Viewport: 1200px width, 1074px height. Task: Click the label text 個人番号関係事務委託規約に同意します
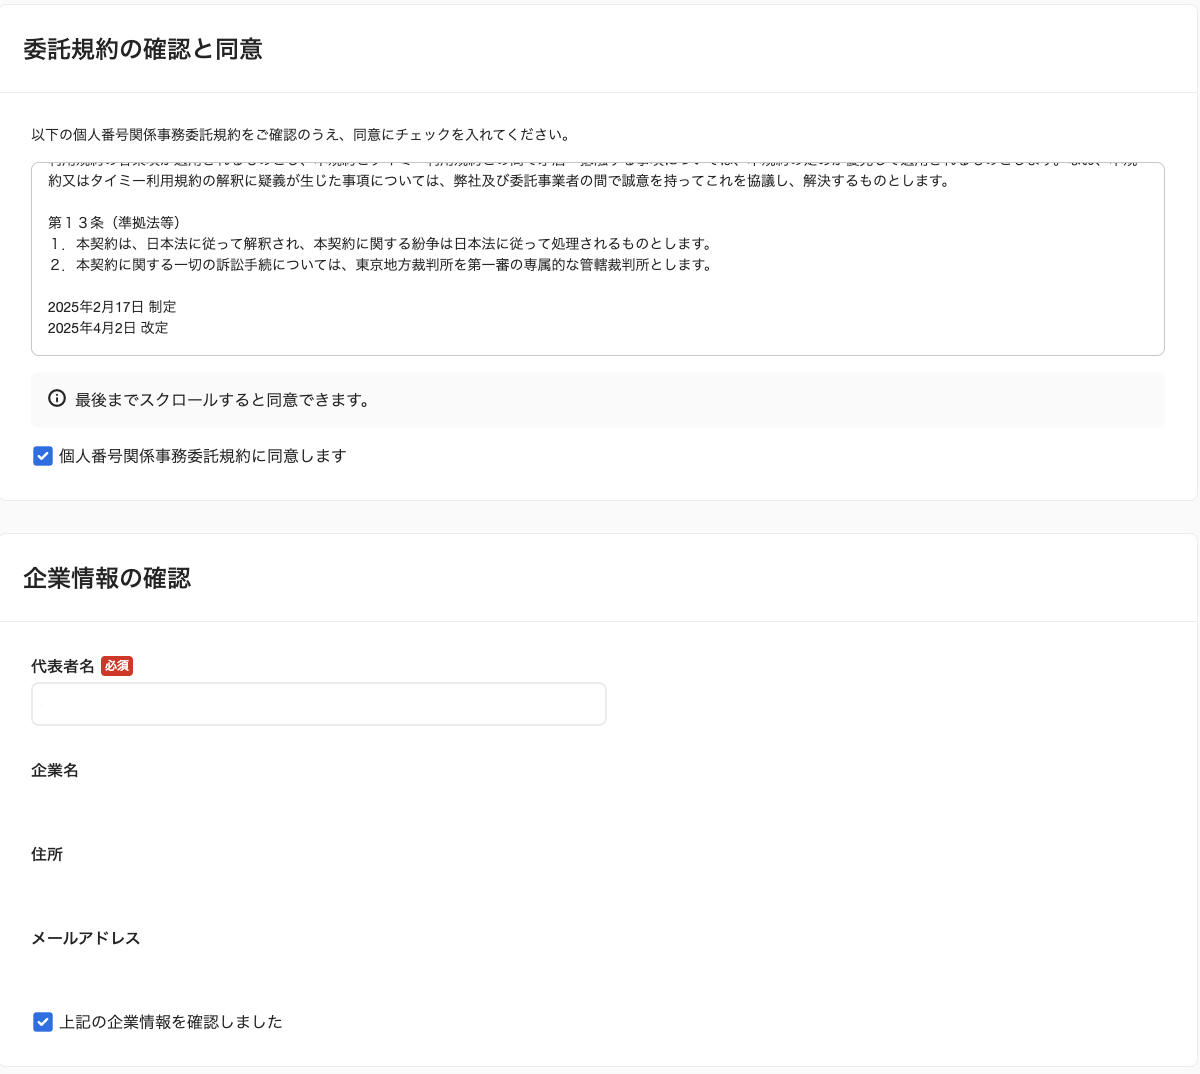point(203,456)
